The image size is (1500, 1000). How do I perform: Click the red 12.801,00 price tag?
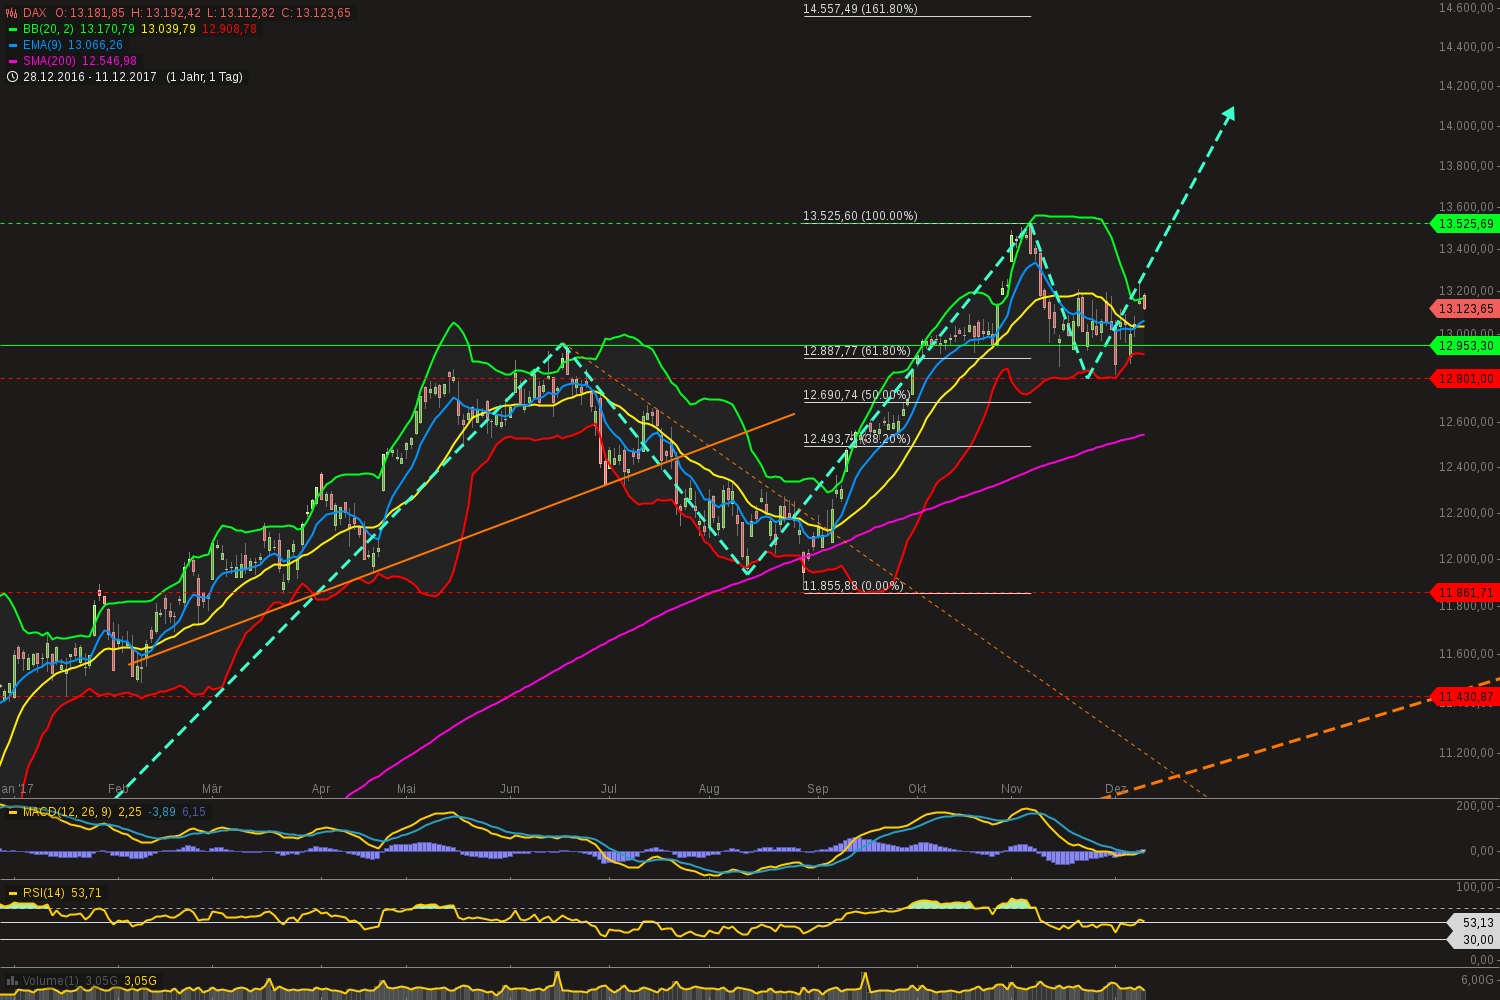click(1466, 379)
